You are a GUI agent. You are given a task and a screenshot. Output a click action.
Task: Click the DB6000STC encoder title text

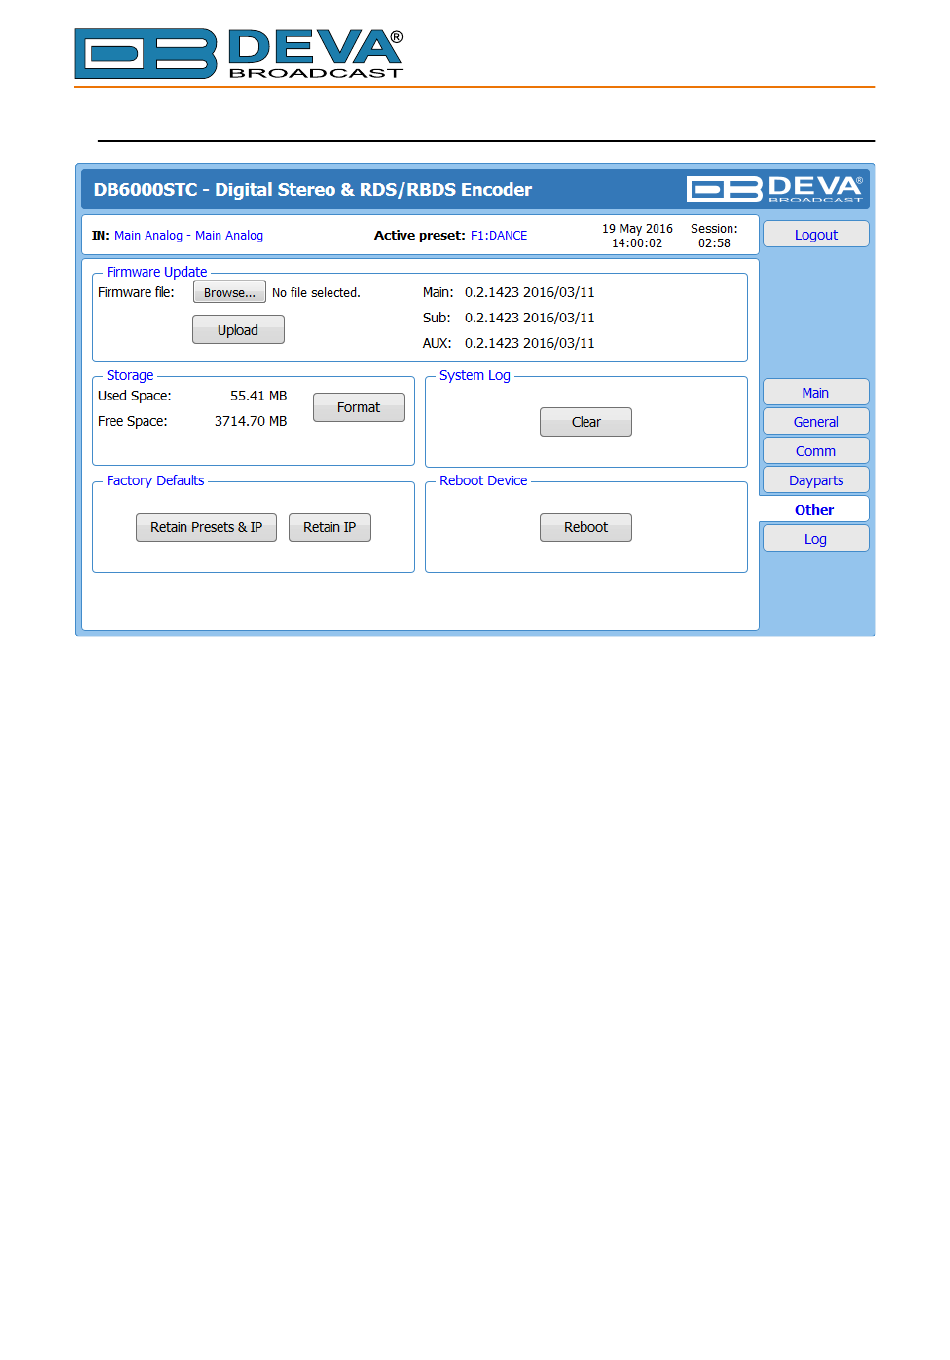pos(313,190)
